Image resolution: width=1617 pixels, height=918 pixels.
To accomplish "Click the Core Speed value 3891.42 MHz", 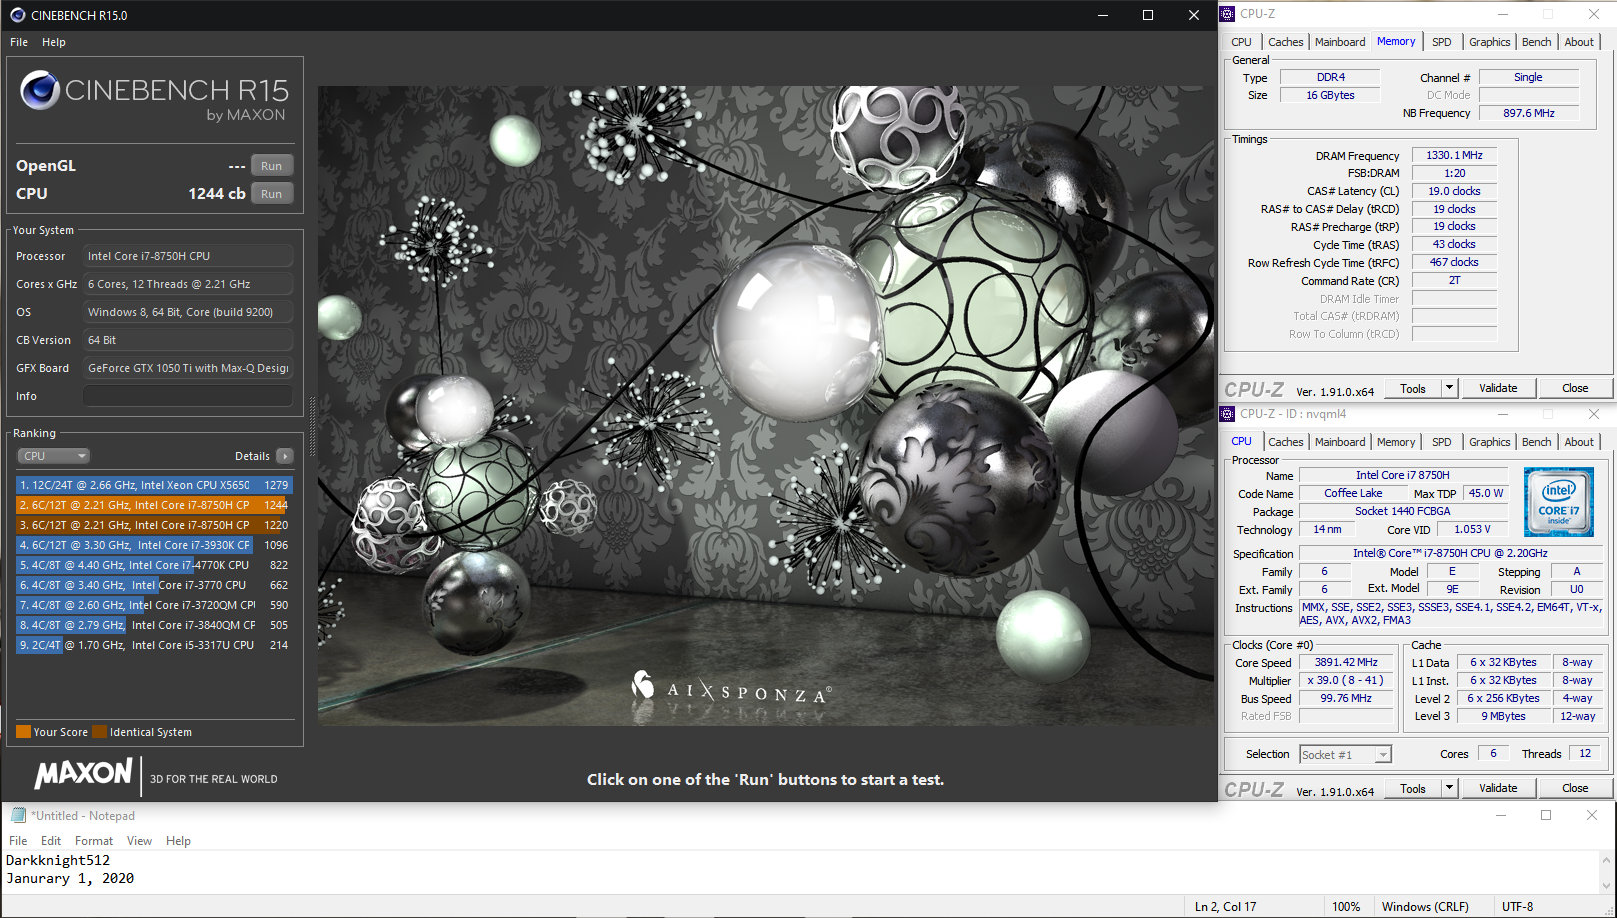I will point(1346,662).
